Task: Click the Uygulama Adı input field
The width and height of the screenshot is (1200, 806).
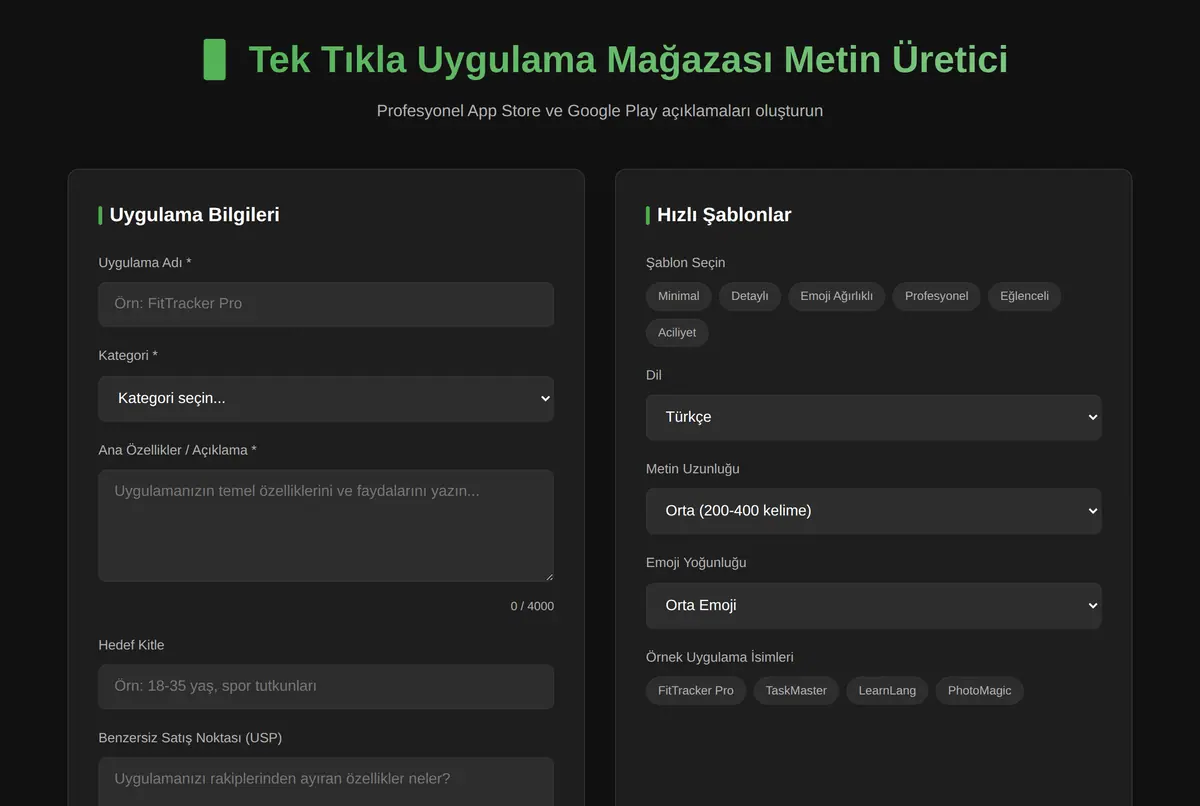Action: [x=326, y=304]
